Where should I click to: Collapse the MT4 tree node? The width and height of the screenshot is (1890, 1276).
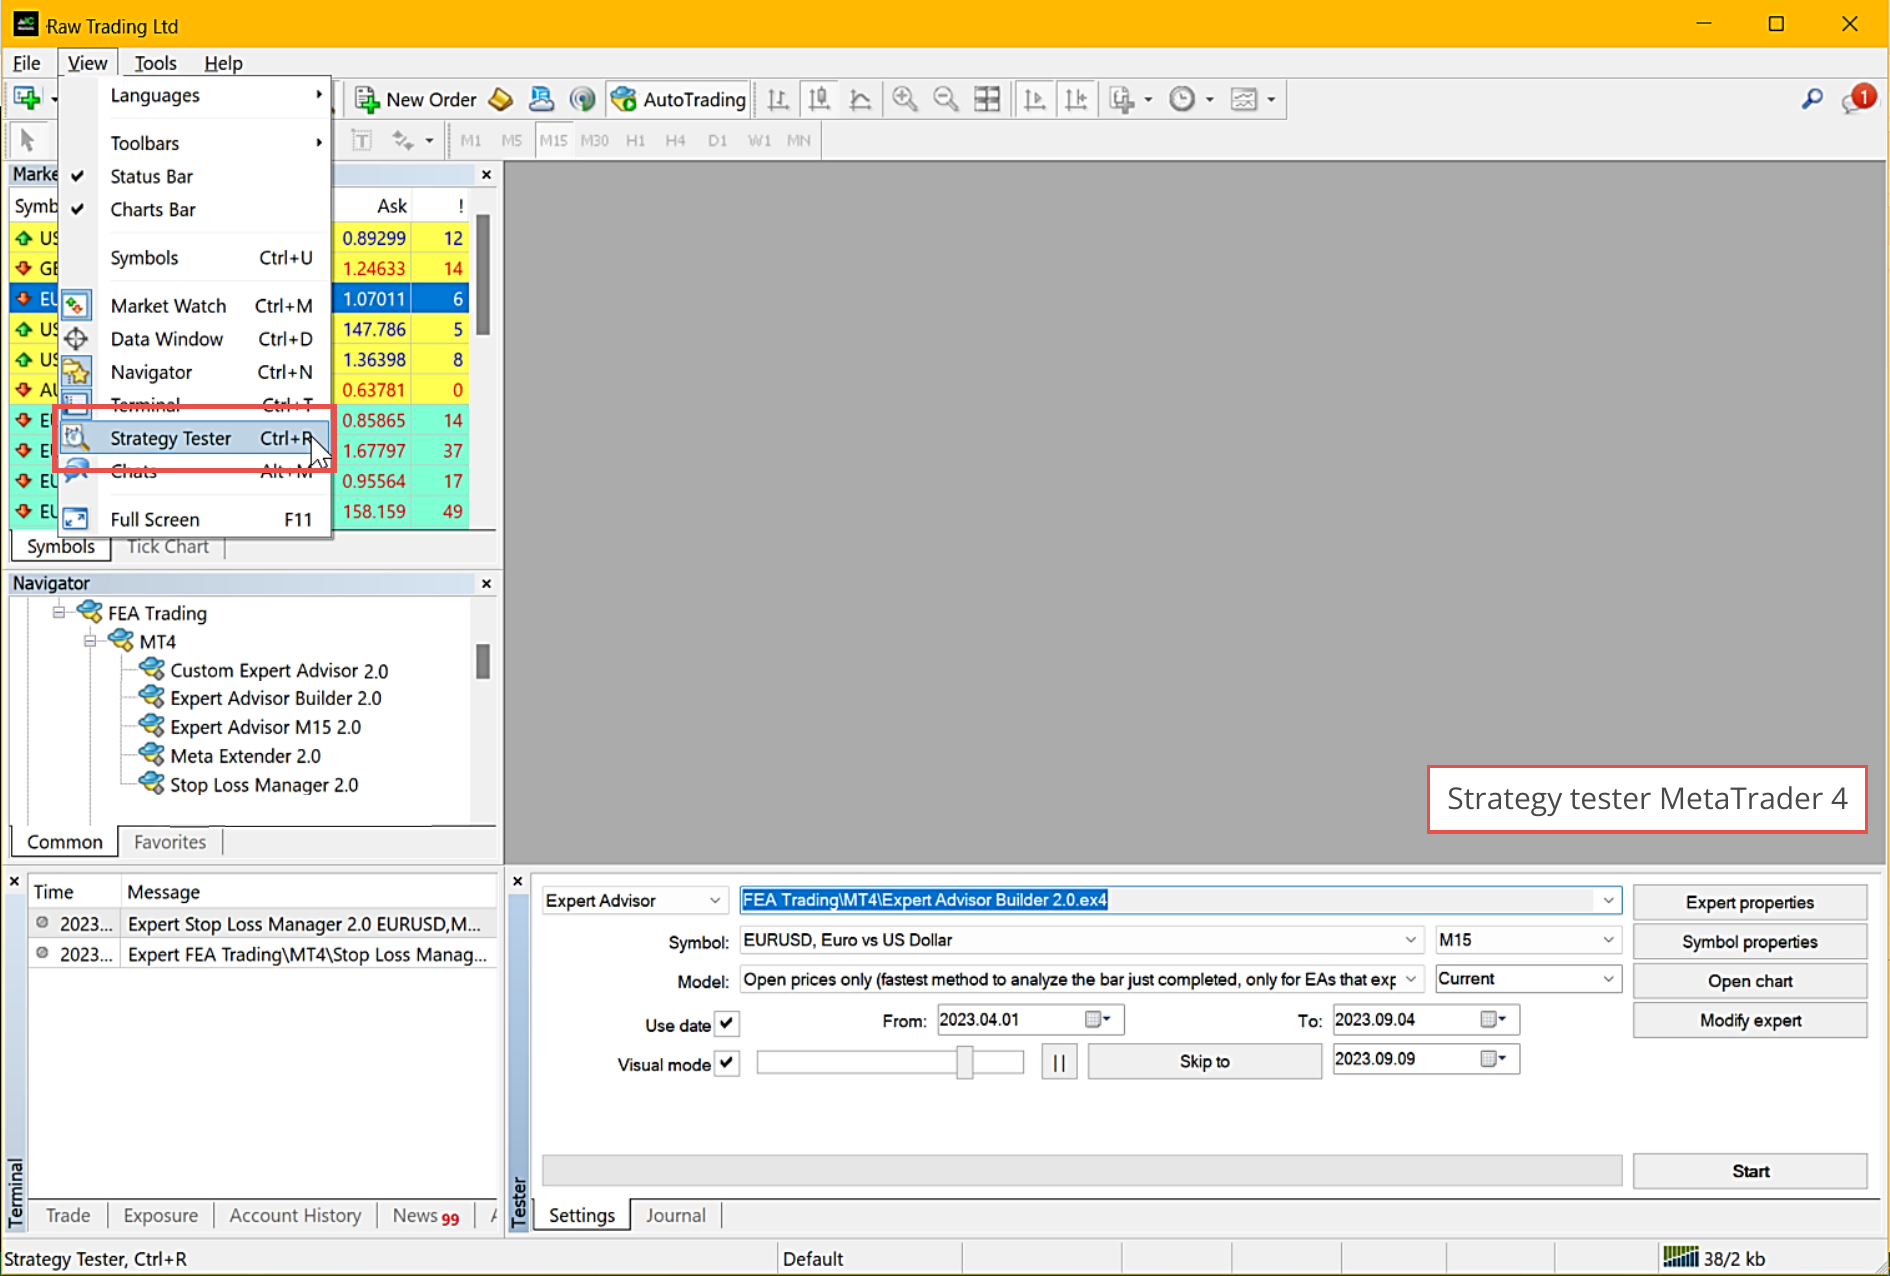[x=90, y=641]
